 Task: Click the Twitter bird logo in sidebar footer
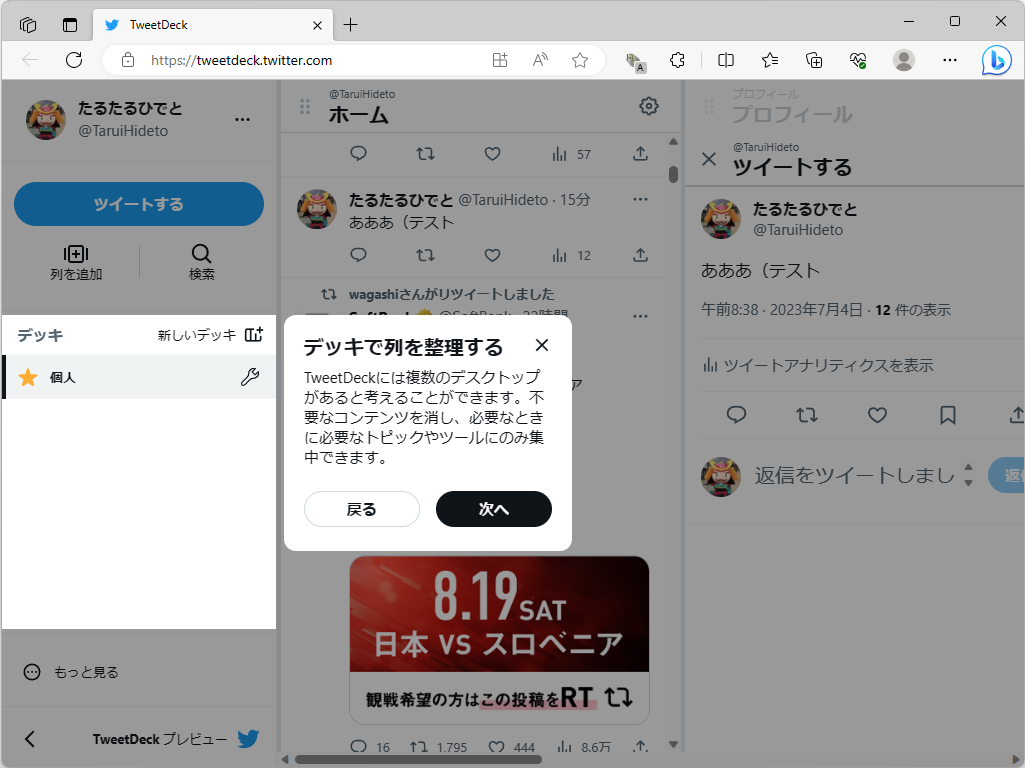coord(247,739)
